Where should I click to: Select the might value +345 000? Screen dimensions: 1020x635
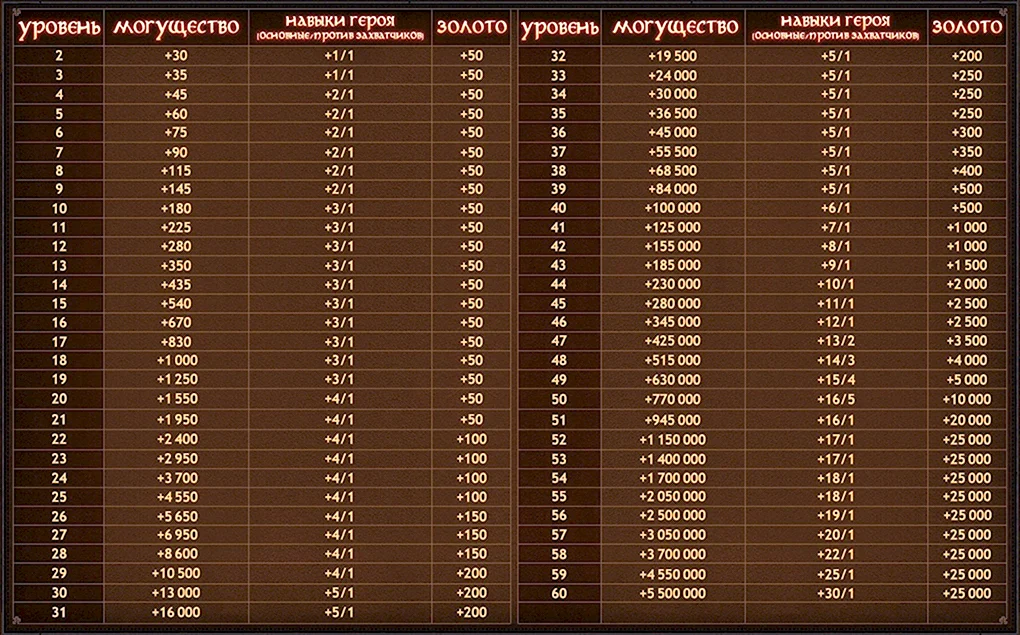point(673,322)
